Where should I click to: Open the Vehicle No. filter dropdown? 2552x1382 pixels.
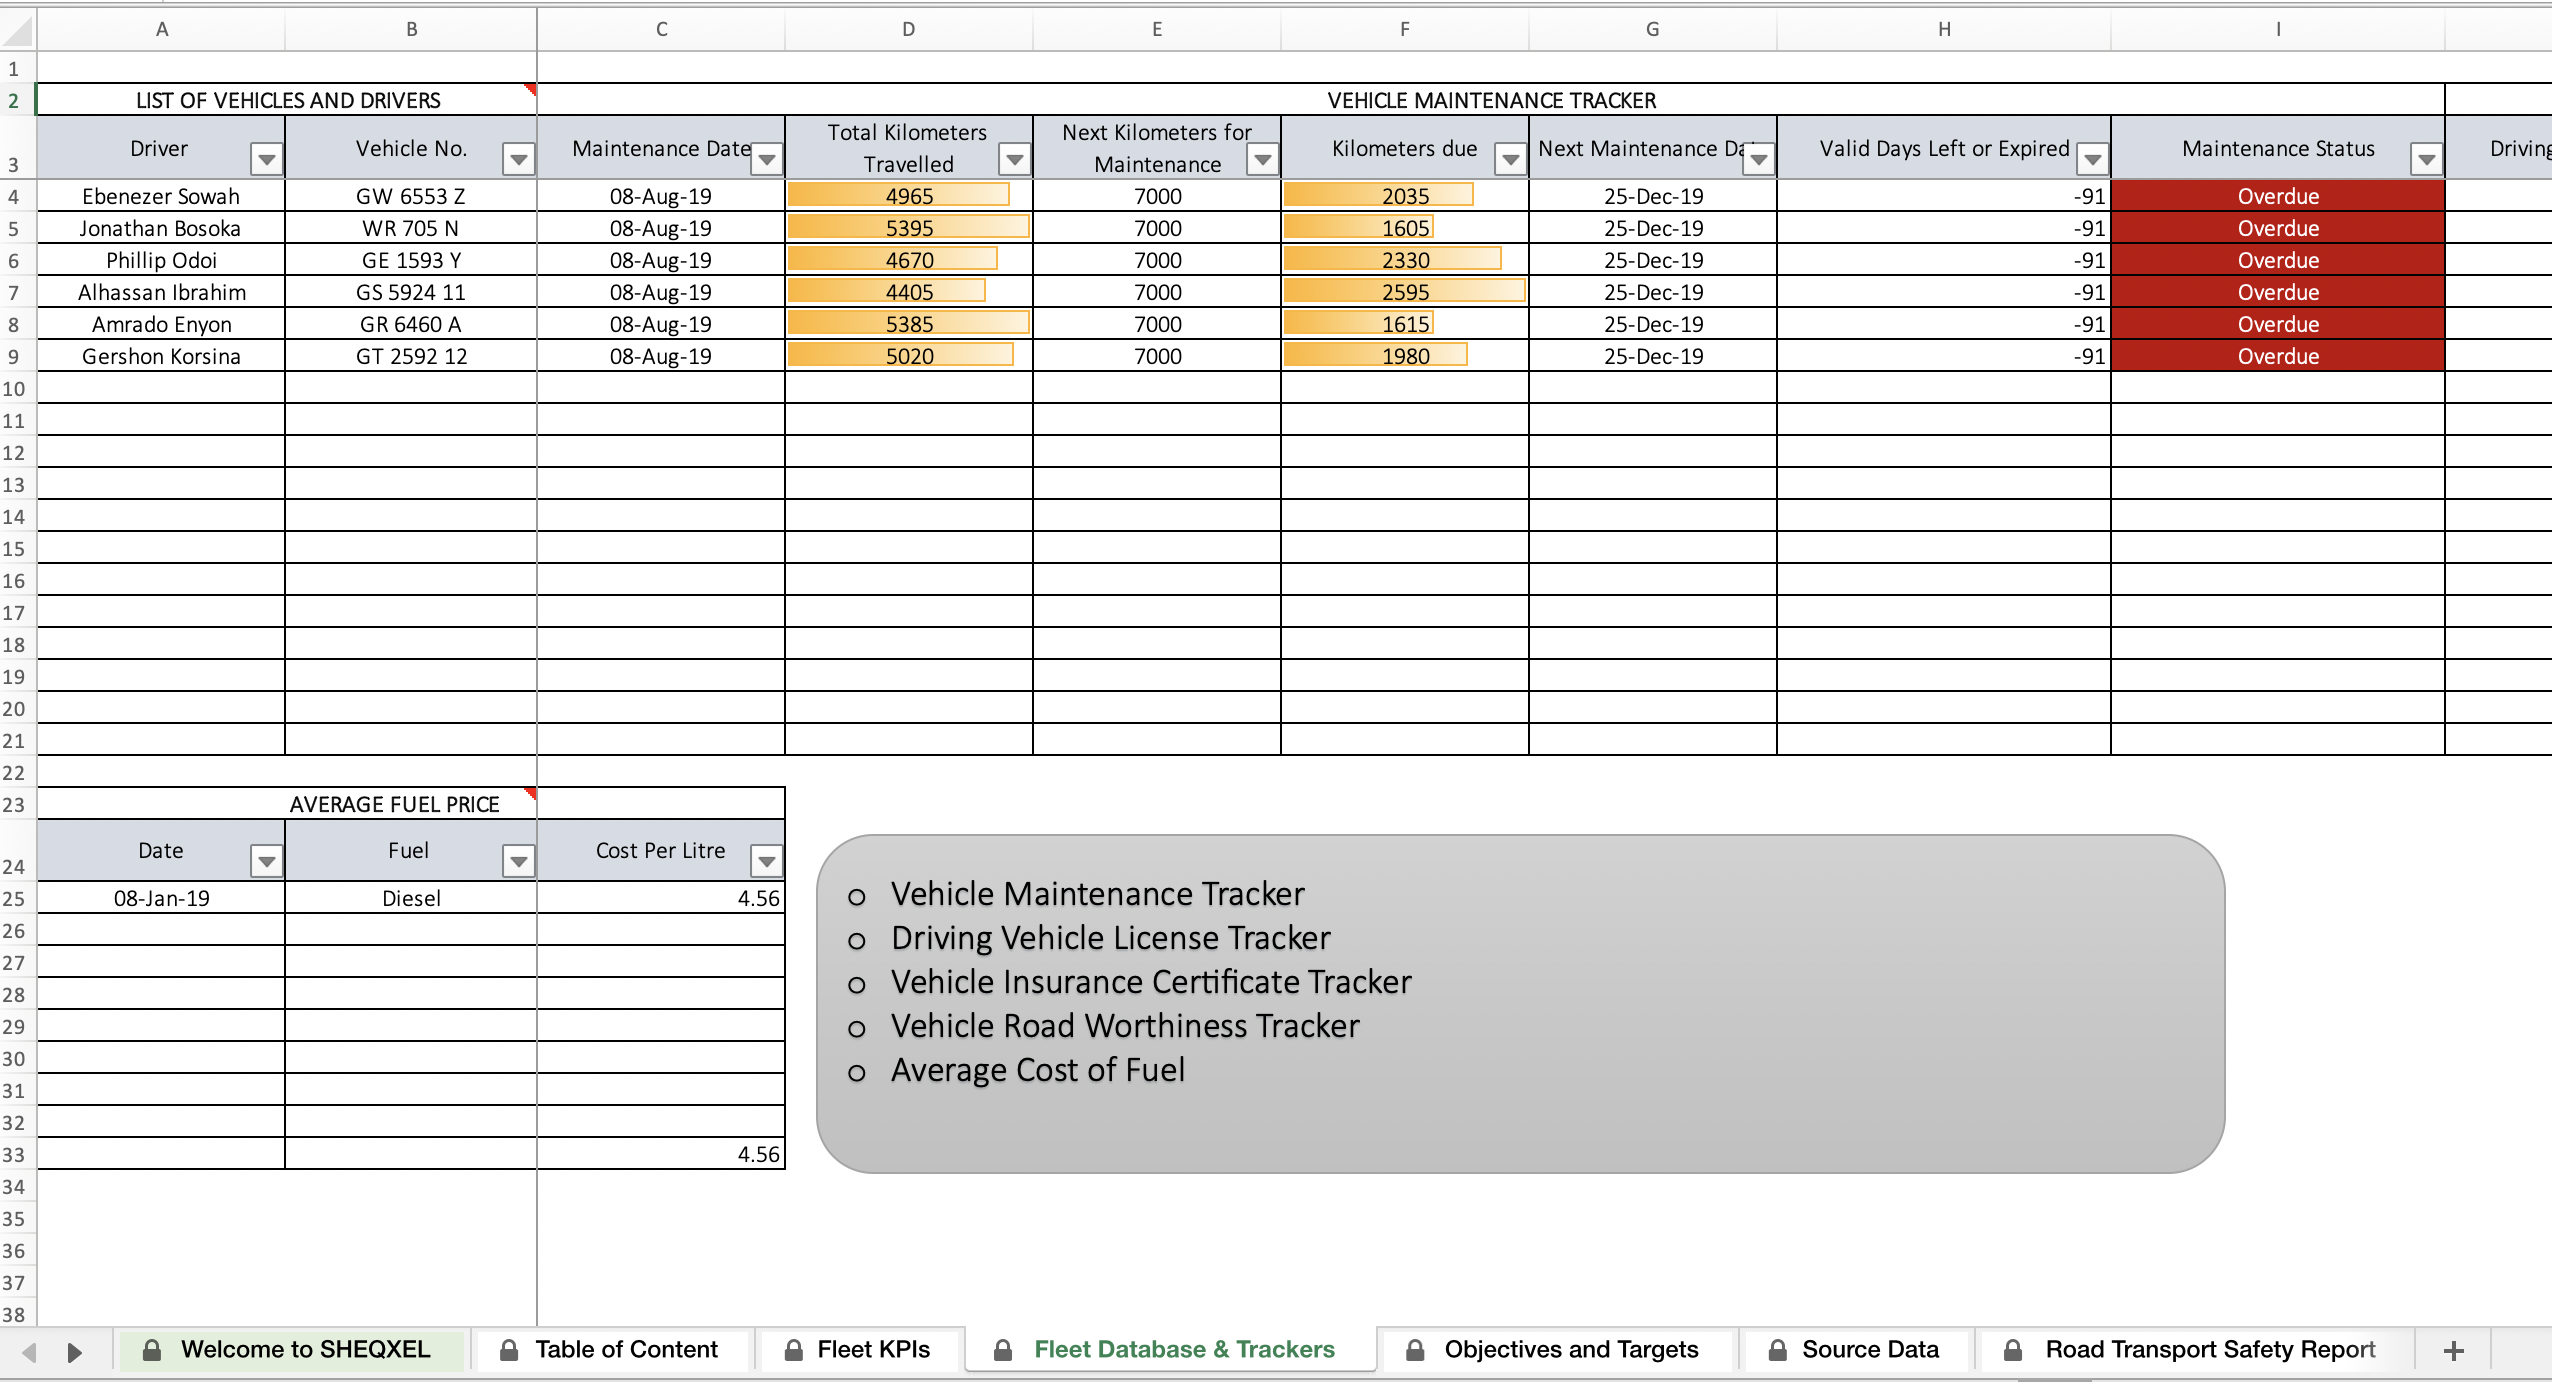tap(518, 159)
